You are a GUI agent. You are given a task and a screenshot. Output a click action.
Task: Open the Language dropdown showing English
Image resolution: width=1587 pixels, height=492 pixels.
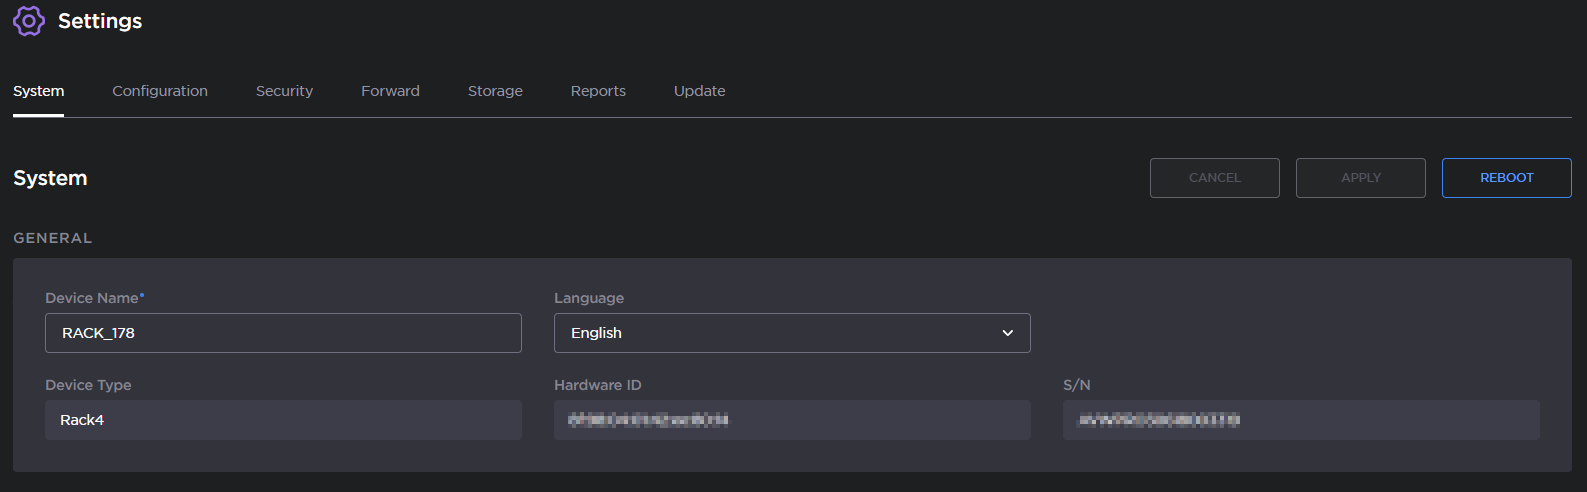(x=780, y=333)
